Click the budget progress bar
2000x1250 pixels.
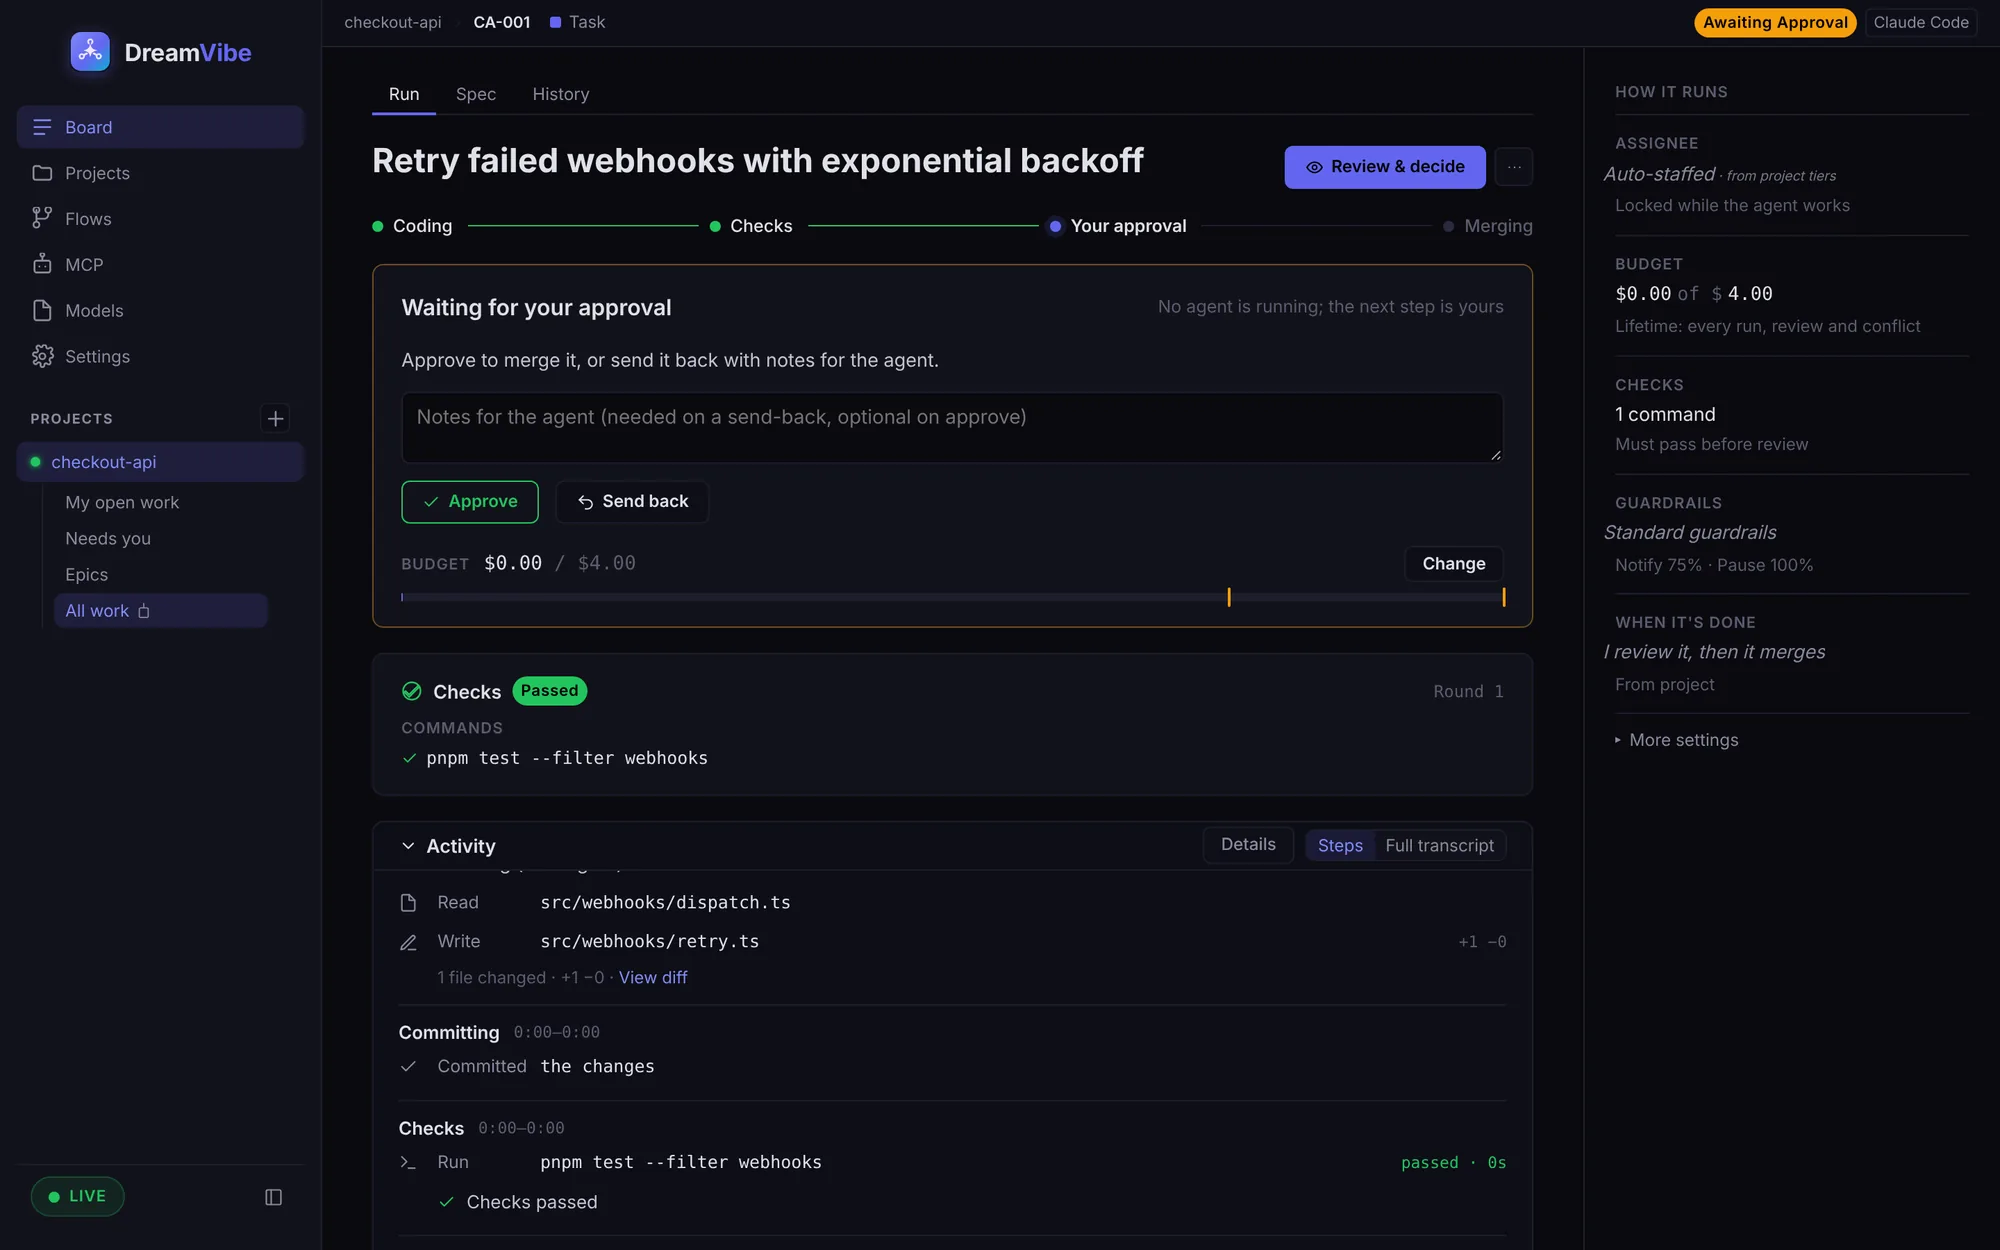click(952, 597)
